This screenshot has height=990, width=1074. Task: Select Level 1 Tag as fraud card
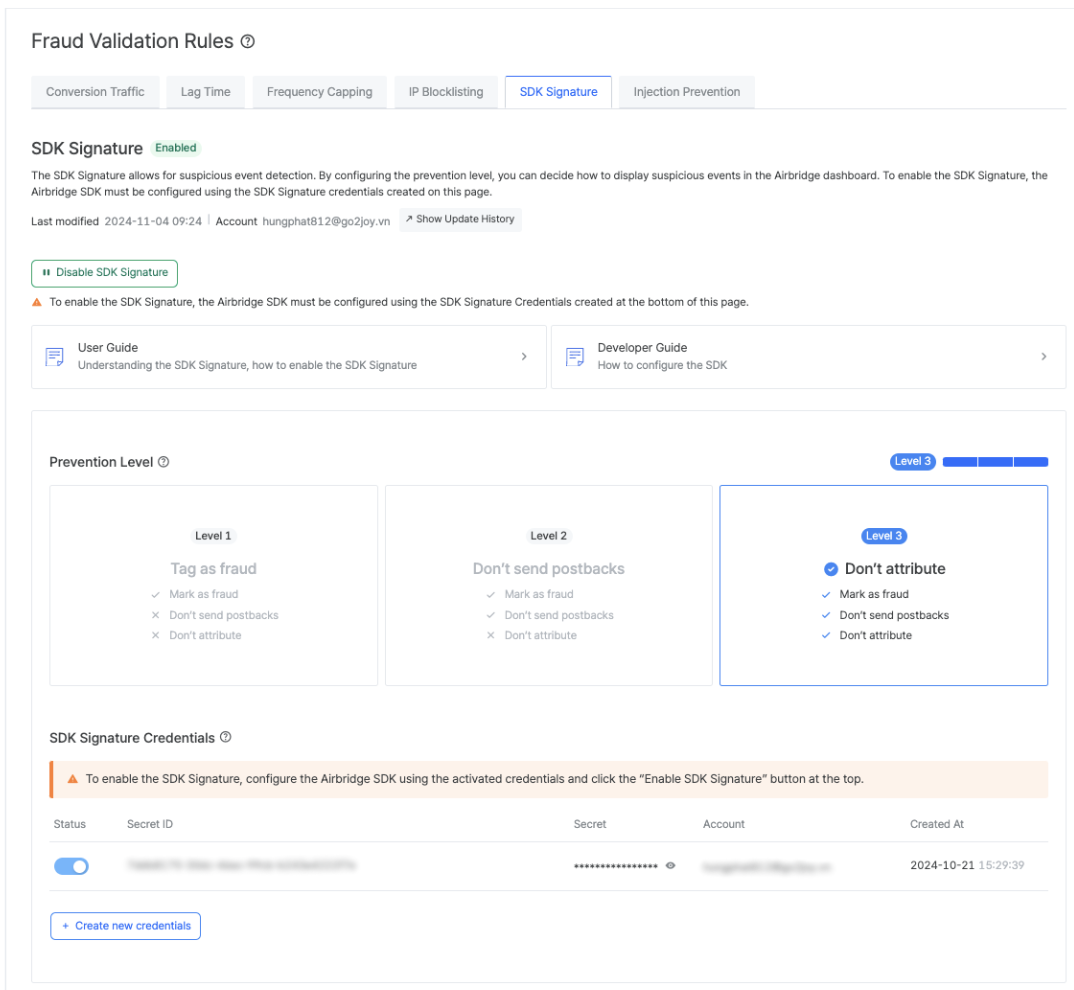tap(213, 585)
